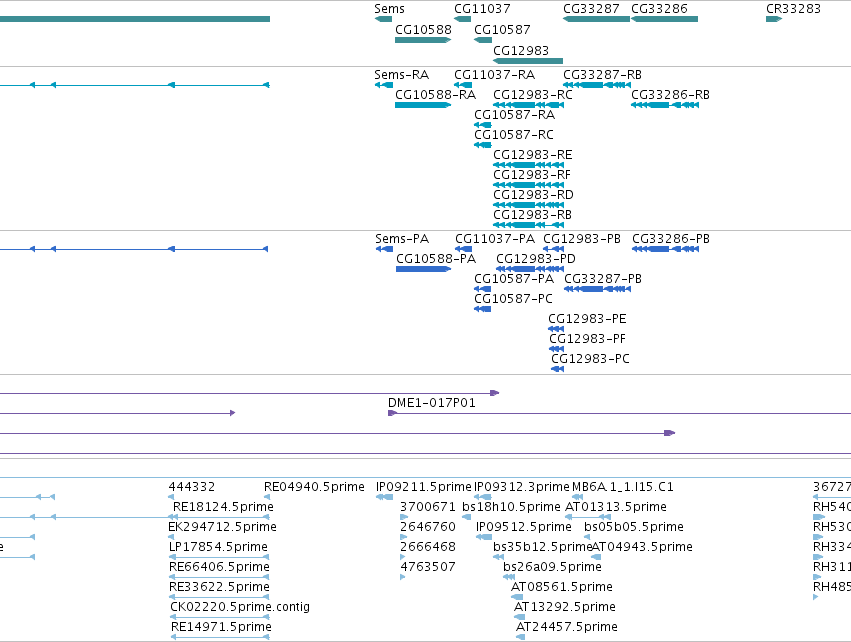Select the LP17854.5prime EST label
This screenshot has height=642, width=851.
tap(218, 548)
